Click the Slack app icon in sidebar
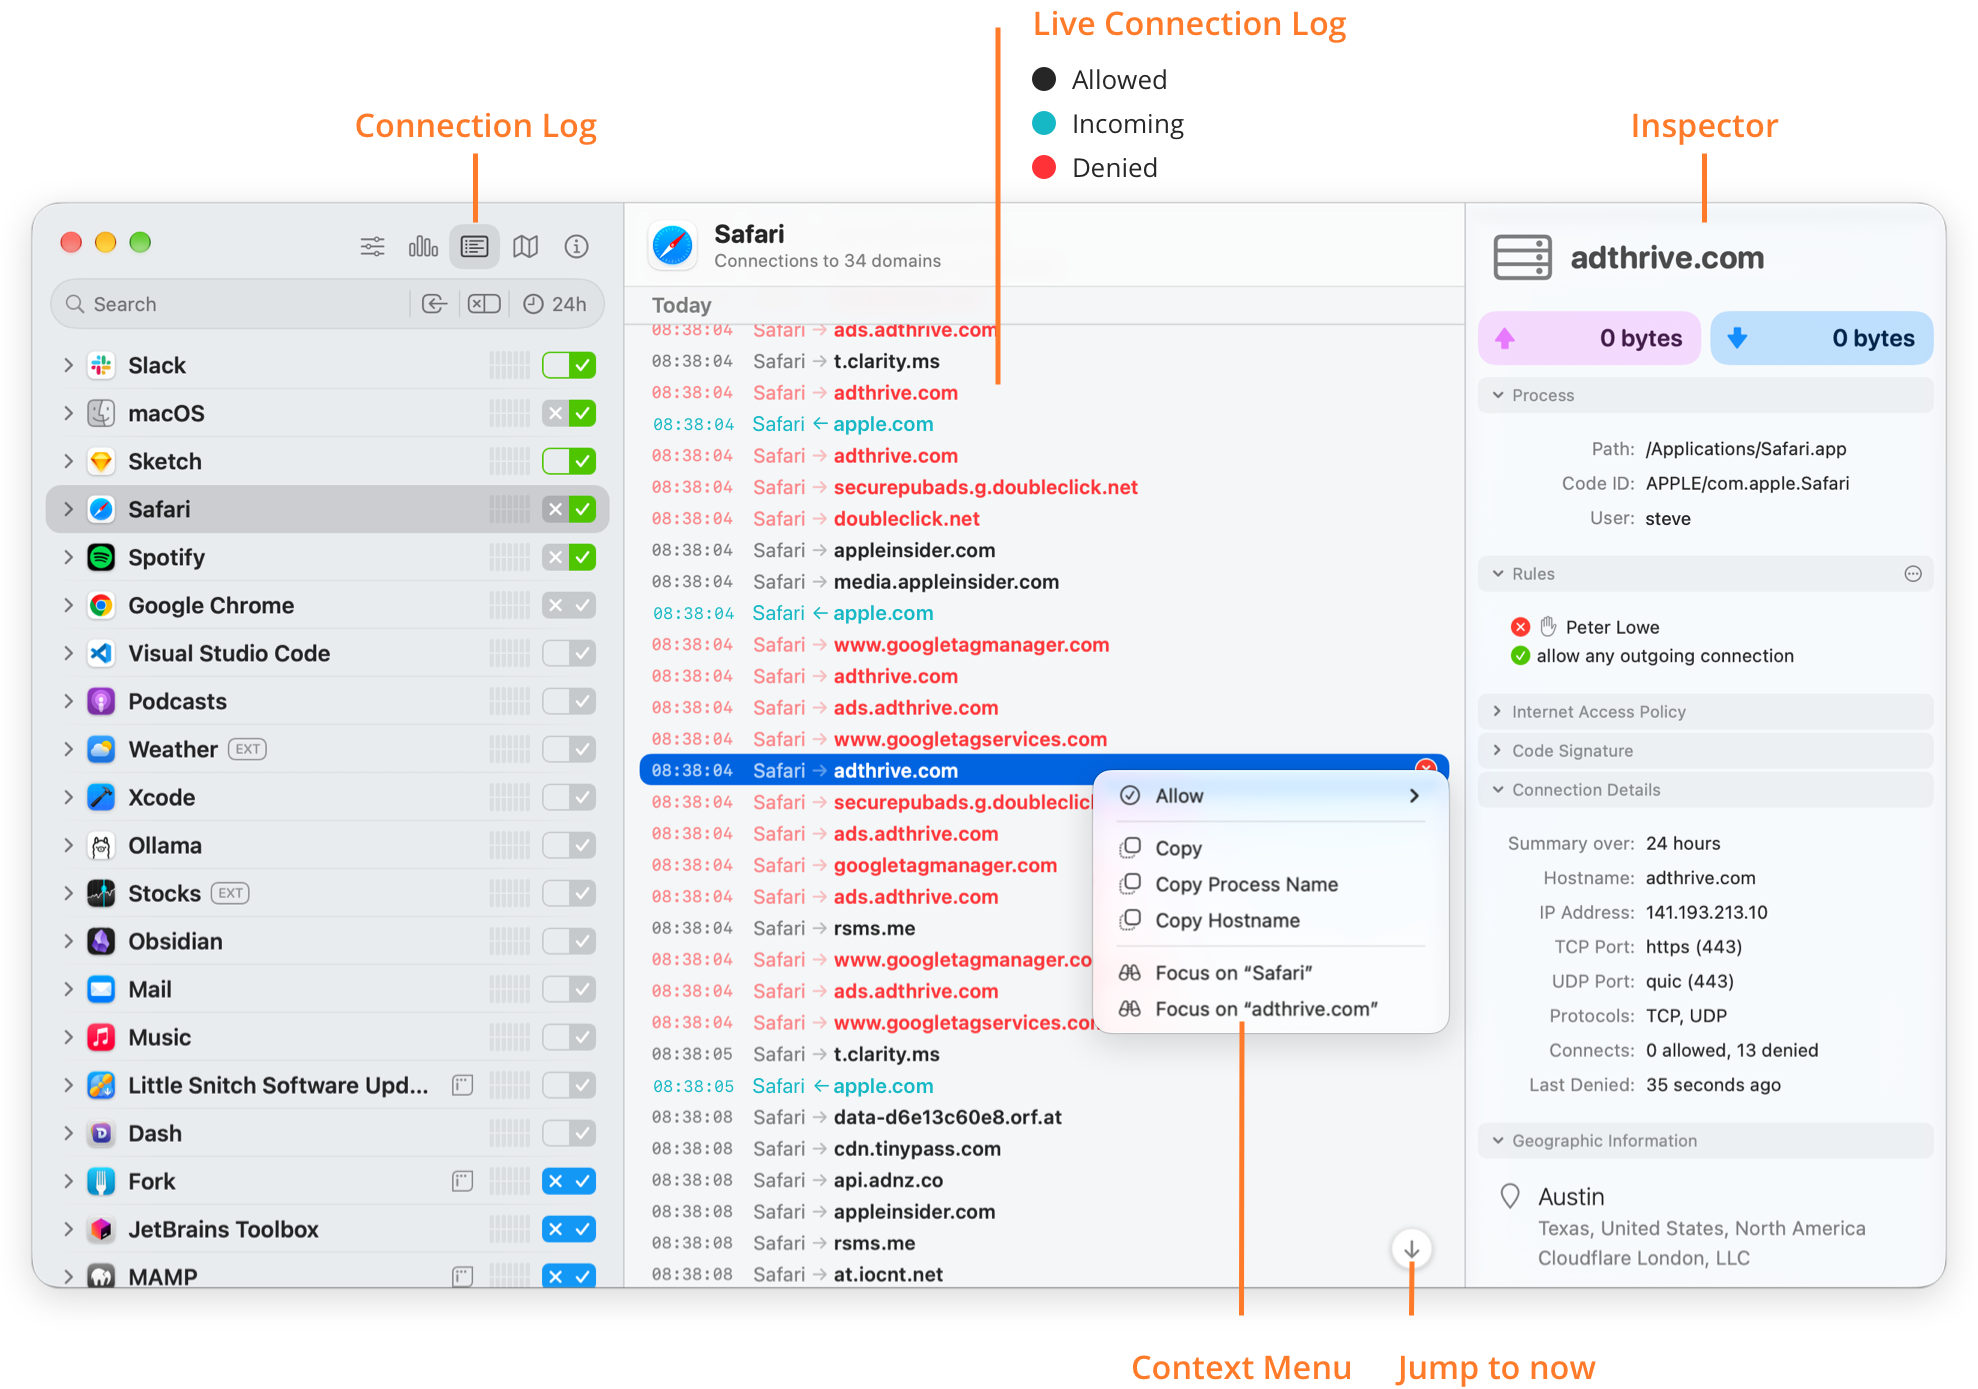The height and width of the screenshot is (1389, 1978). 101,365
